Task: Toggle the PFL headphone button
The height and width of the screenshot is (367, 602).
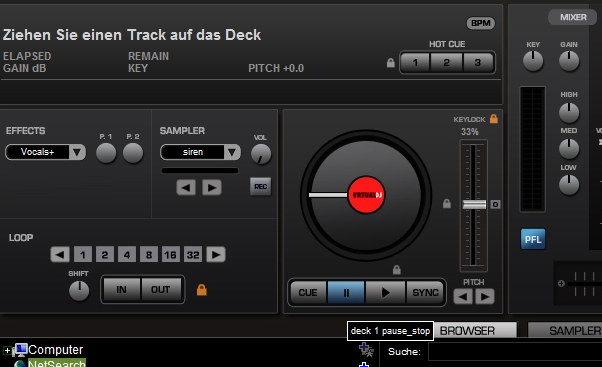Action: pyautogui.click(x=533, y=239)
